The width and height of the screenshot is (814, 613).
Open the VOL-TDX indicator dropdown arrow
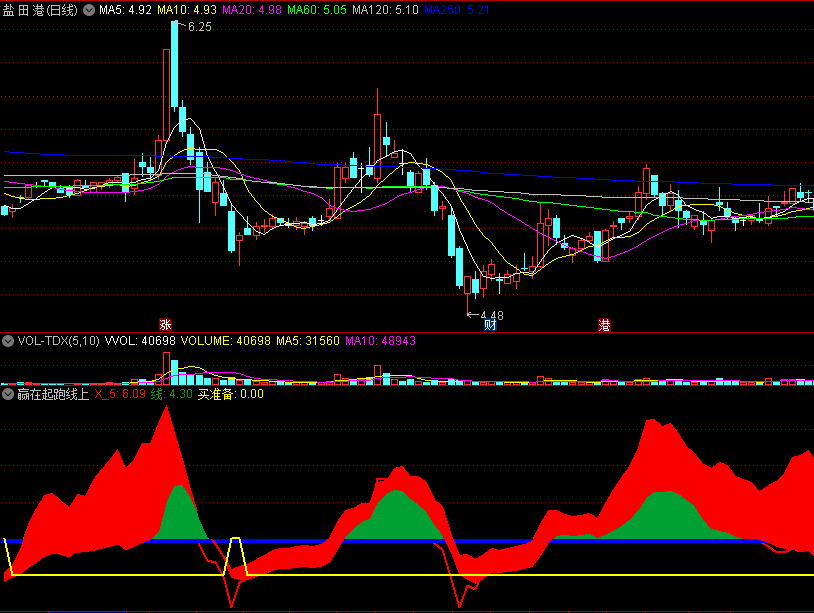8,341
